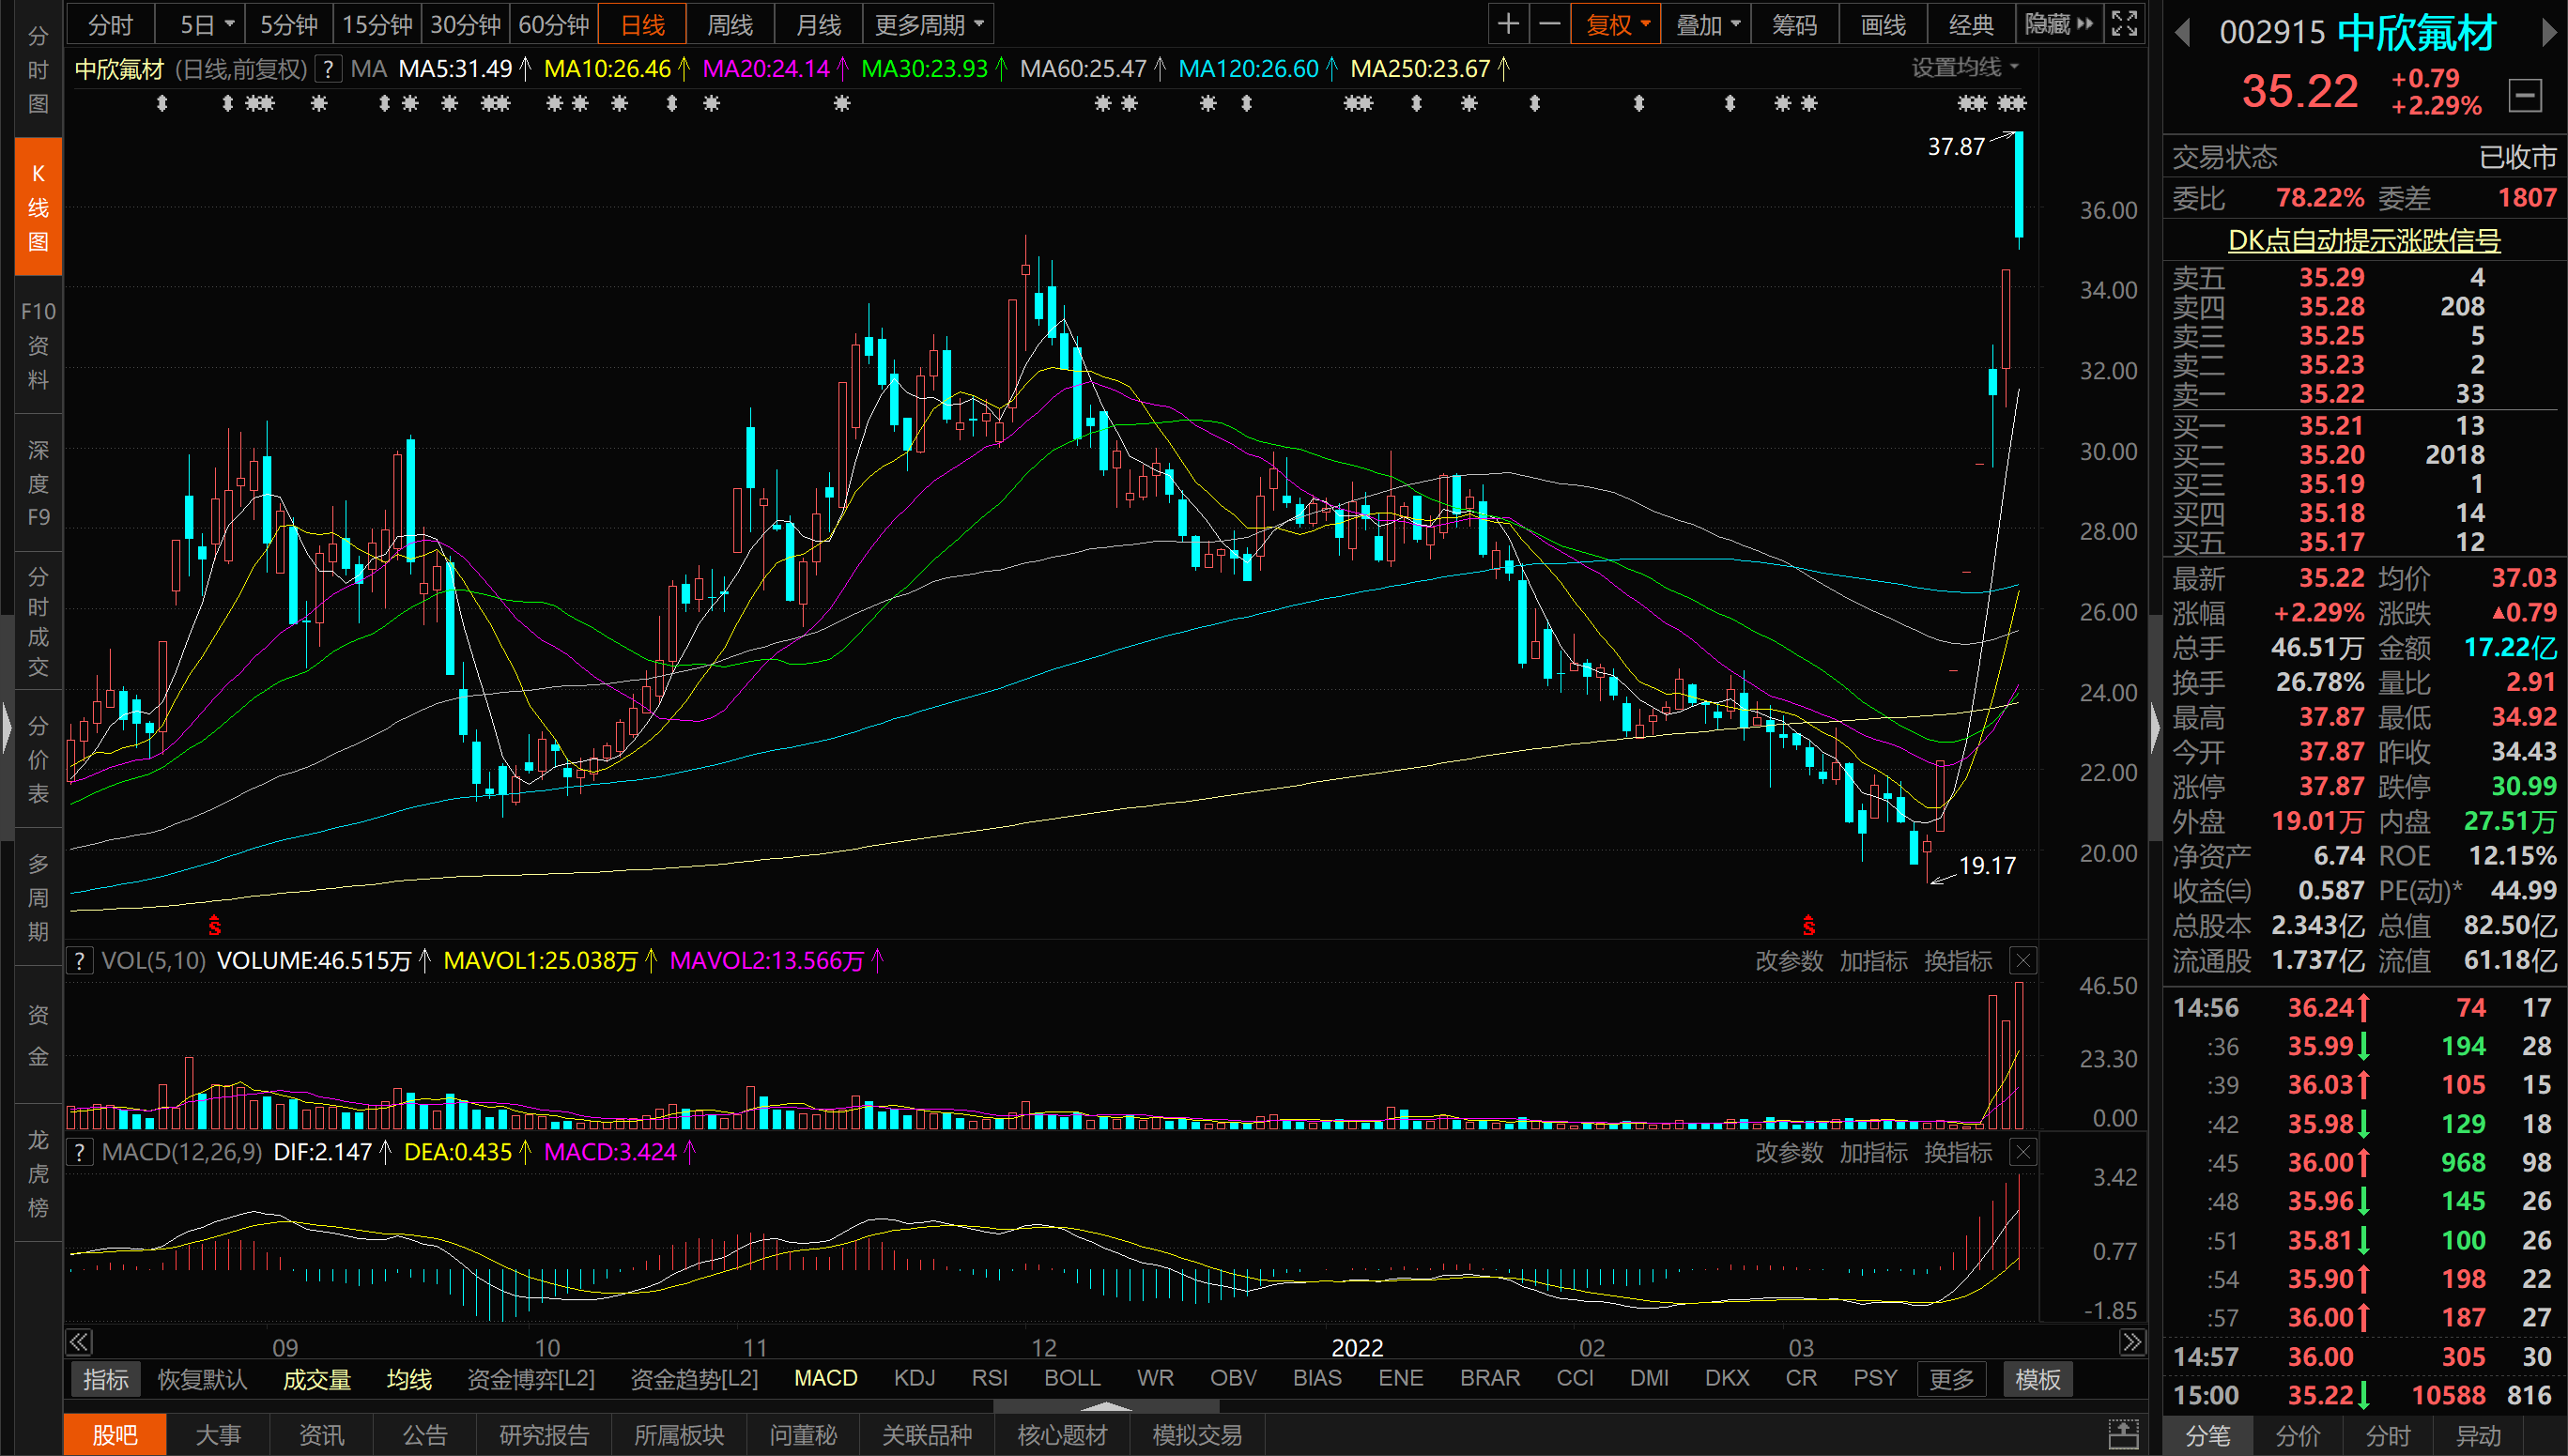Go to previous stock arrow
The height and width of the screenshot is (1456, 2568).
coord(2183,33)
